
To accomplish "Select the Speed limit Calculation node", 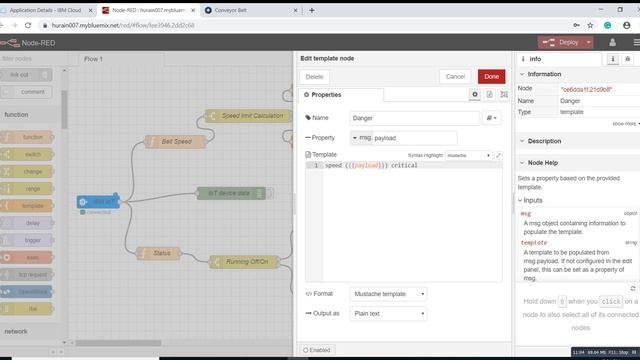I will pyautogui.click(x=249, y=116).
